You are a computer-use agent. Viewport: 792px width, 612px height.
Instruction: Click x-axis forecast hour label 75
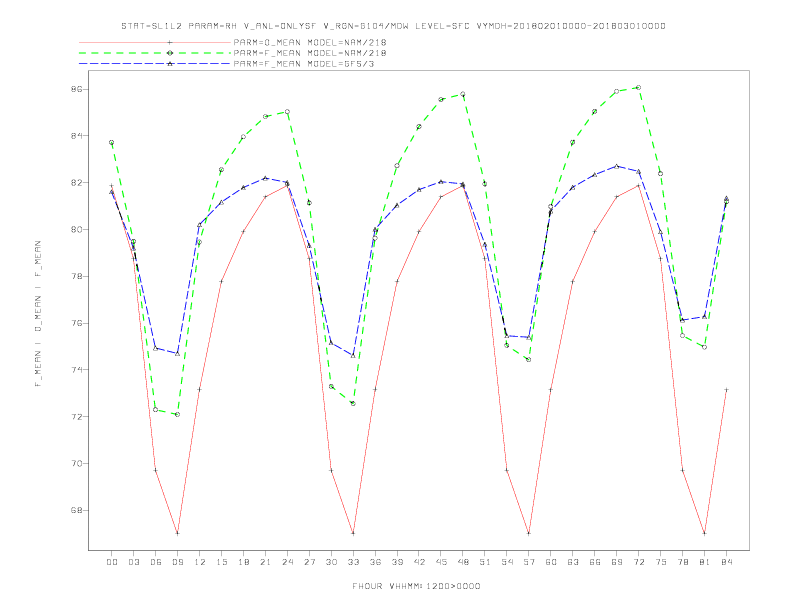click(661, 562)
